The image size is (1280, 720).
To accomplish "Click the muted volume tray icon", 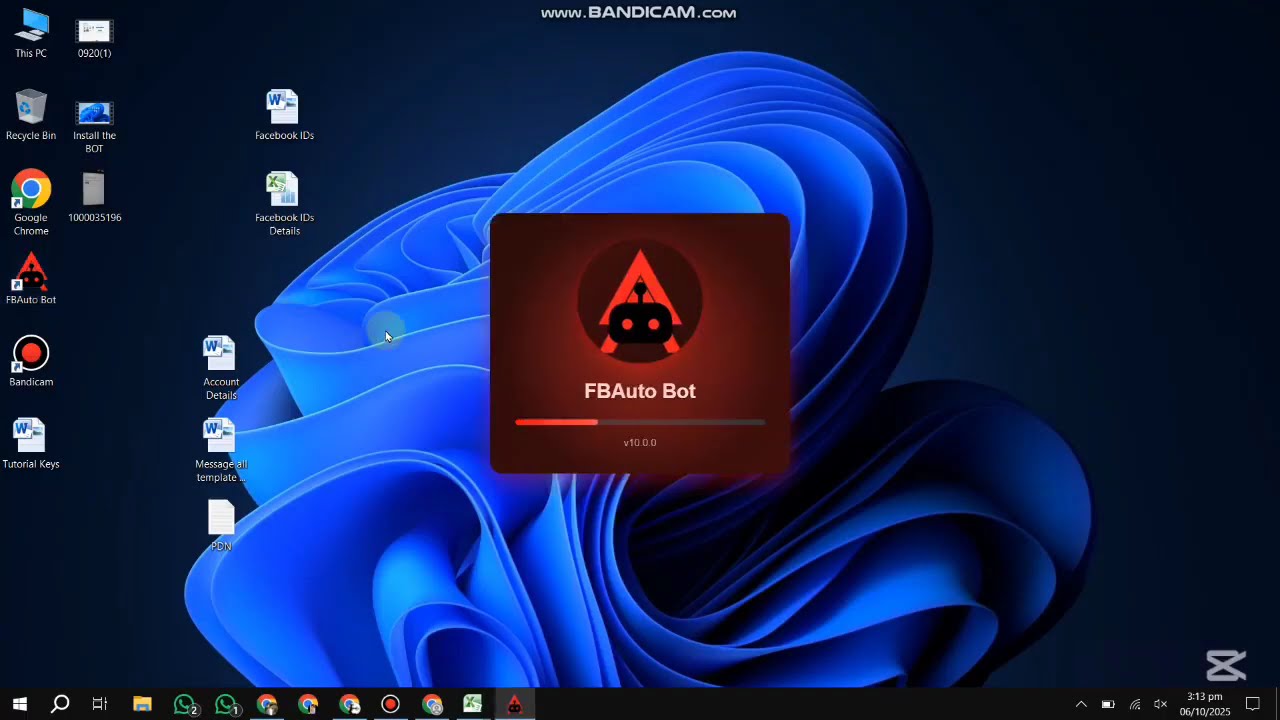I will (1160, 704).
